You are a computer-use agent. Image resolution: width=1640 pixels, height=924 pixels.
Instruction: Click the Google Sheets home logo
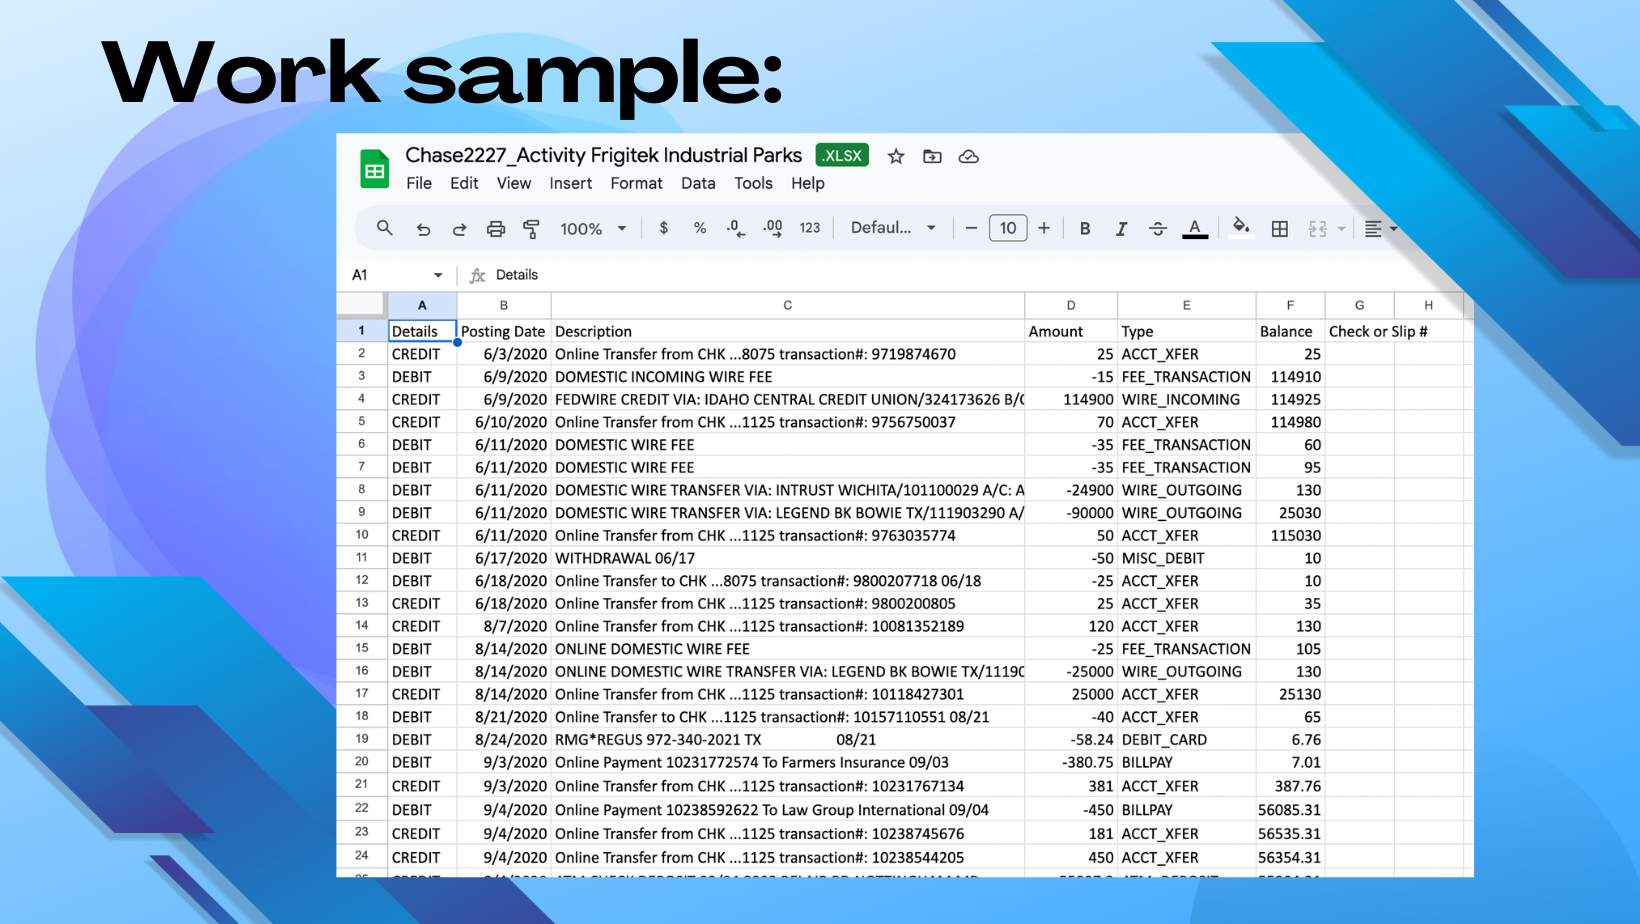pyautogui.click(x=375, y=169)
